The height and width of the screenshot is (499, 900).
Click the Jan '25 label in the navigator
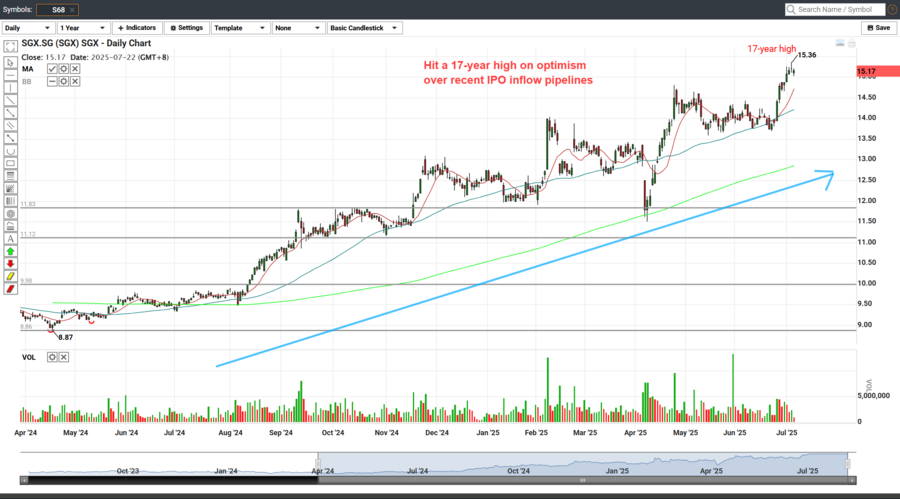617,471
